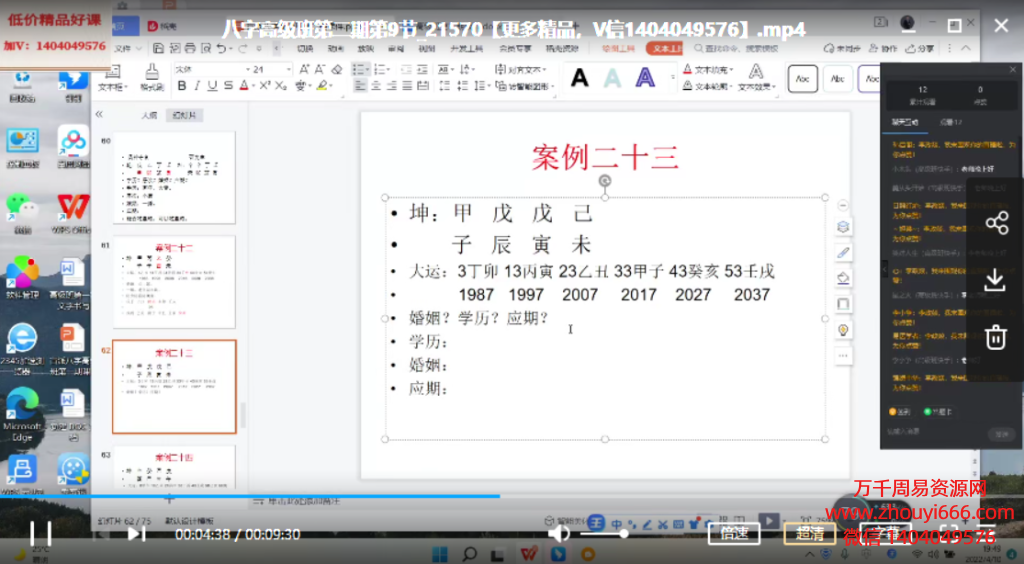Clear formatting with the eraser icon
Screen dimensions: 1024x564
(x=336, y=69)
